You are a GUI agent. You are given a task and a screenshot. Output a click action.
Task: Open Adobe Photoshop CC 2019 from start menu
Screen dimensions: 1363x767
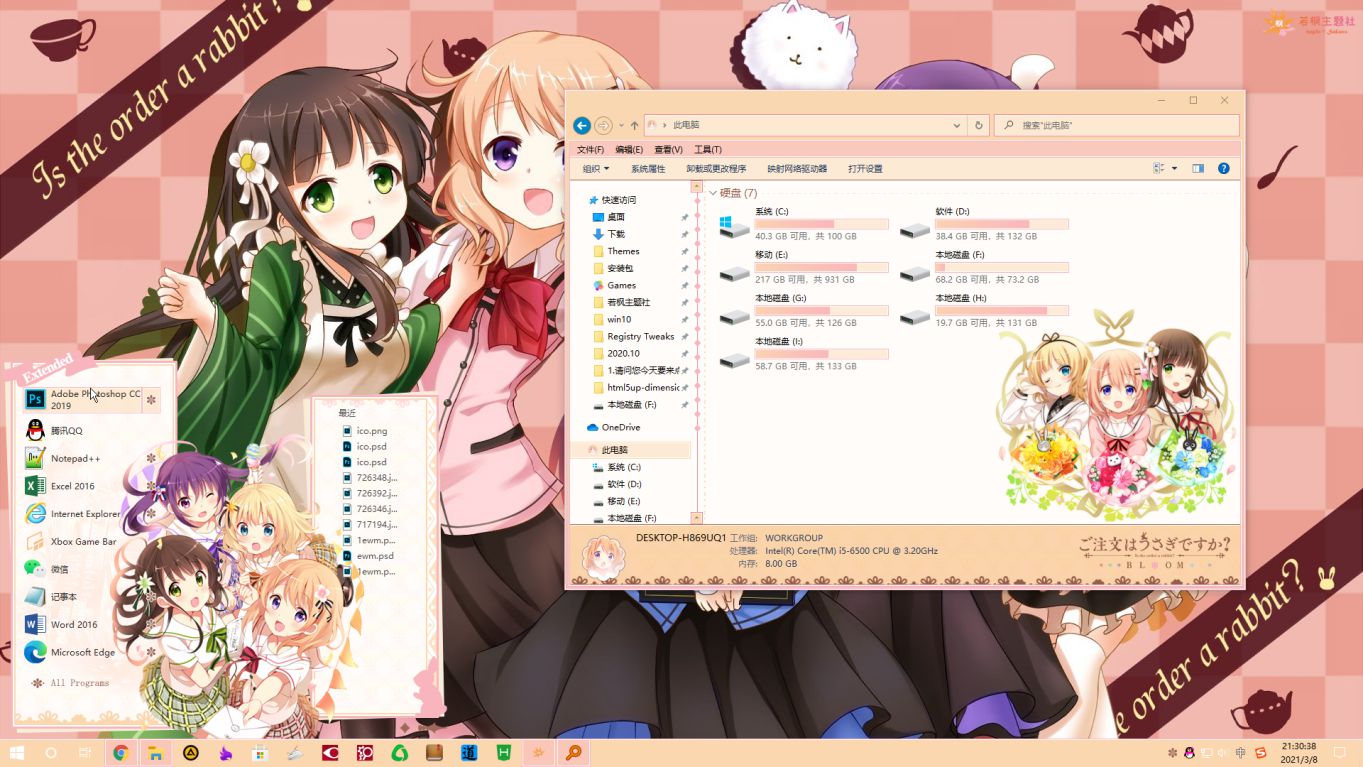point(83,400)
